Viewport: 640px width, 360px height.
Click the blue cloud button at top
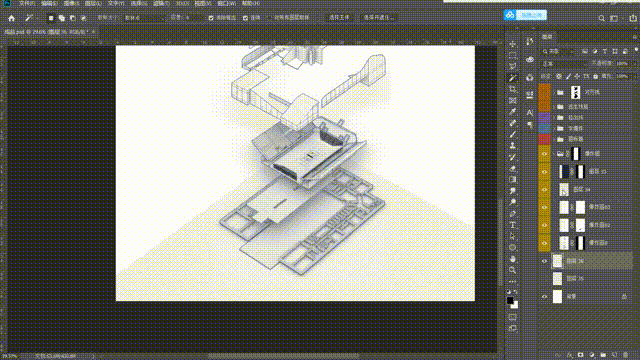pyautogui.click(x=525, y=15)
